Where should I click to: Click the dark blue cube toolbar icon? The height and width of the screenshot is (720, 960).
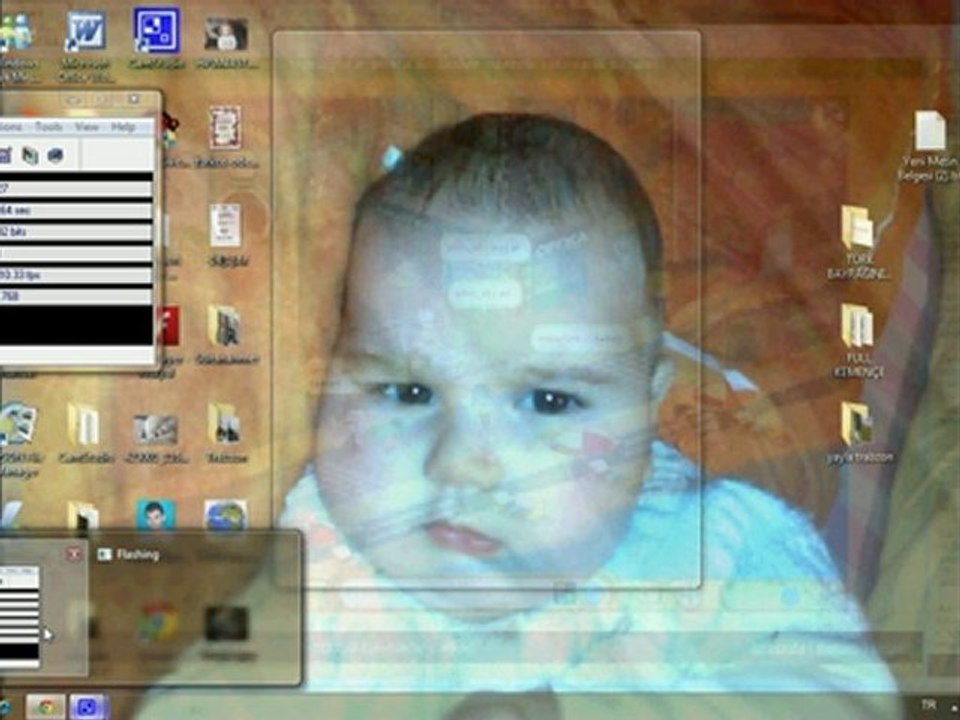56,155
